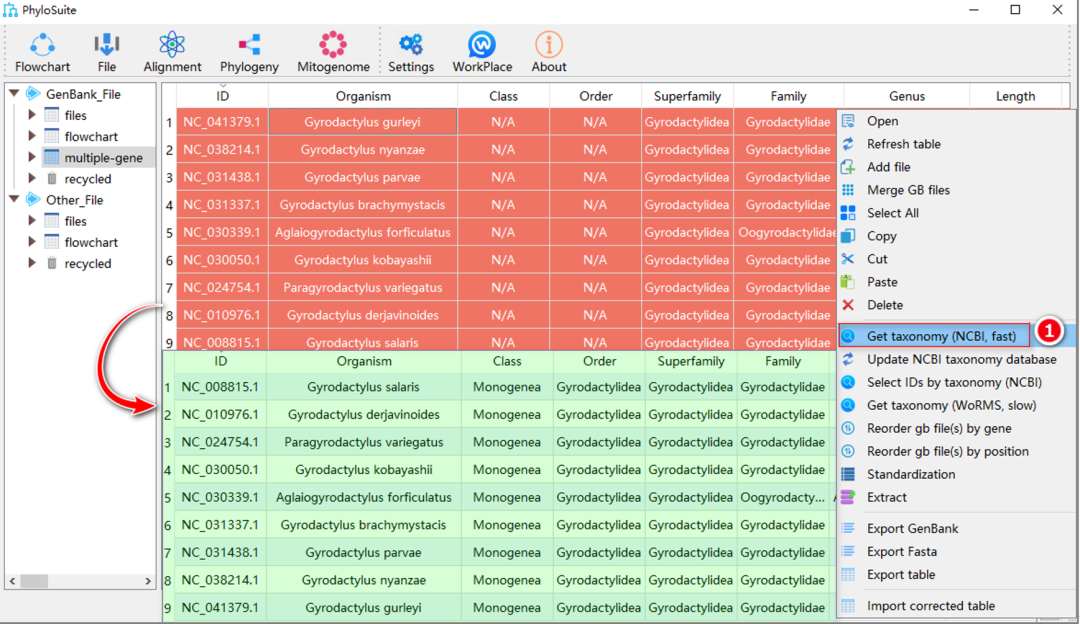Click the Paste clipboard icon
The image size is (1080, 624).
click(849, 282)
